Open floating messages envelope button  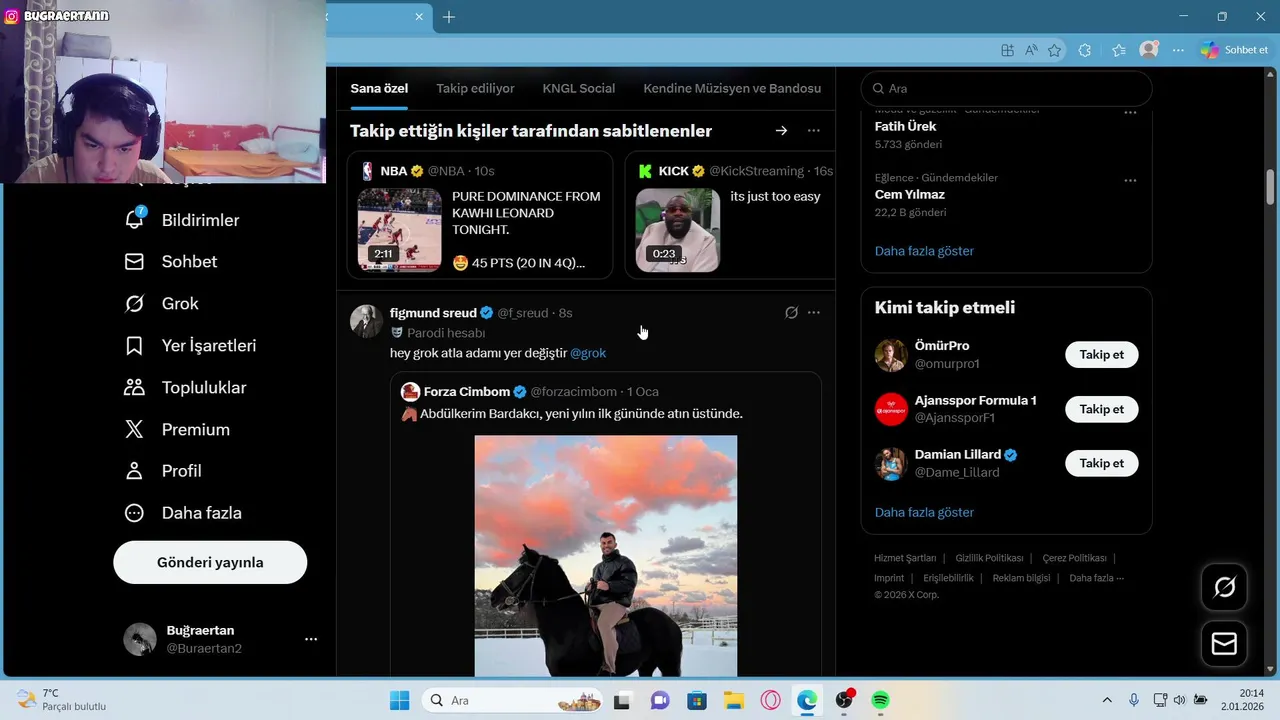[1224, 643]
